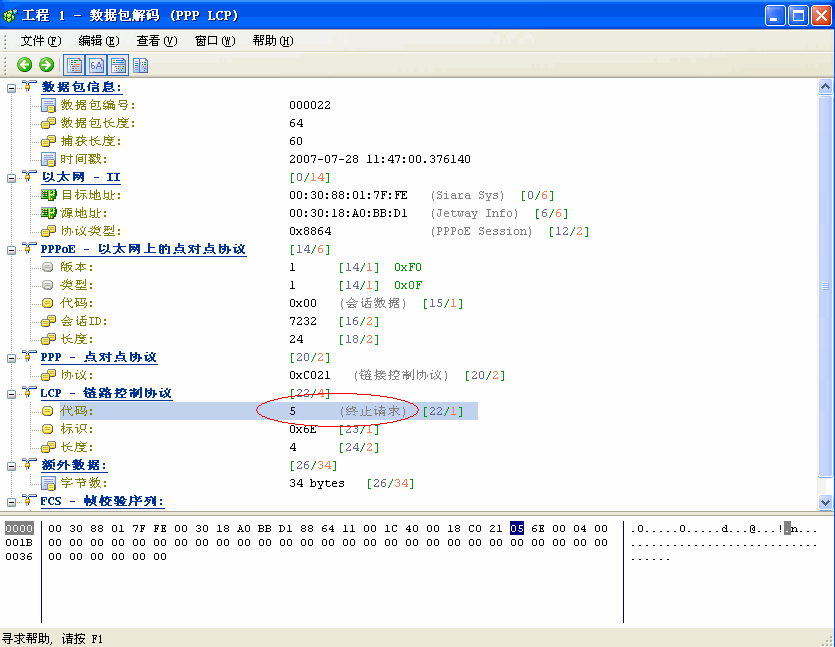The image size is (835, 647).
Task: Collapse the PPPoE protocol tree node
Action: pos(10,249)
